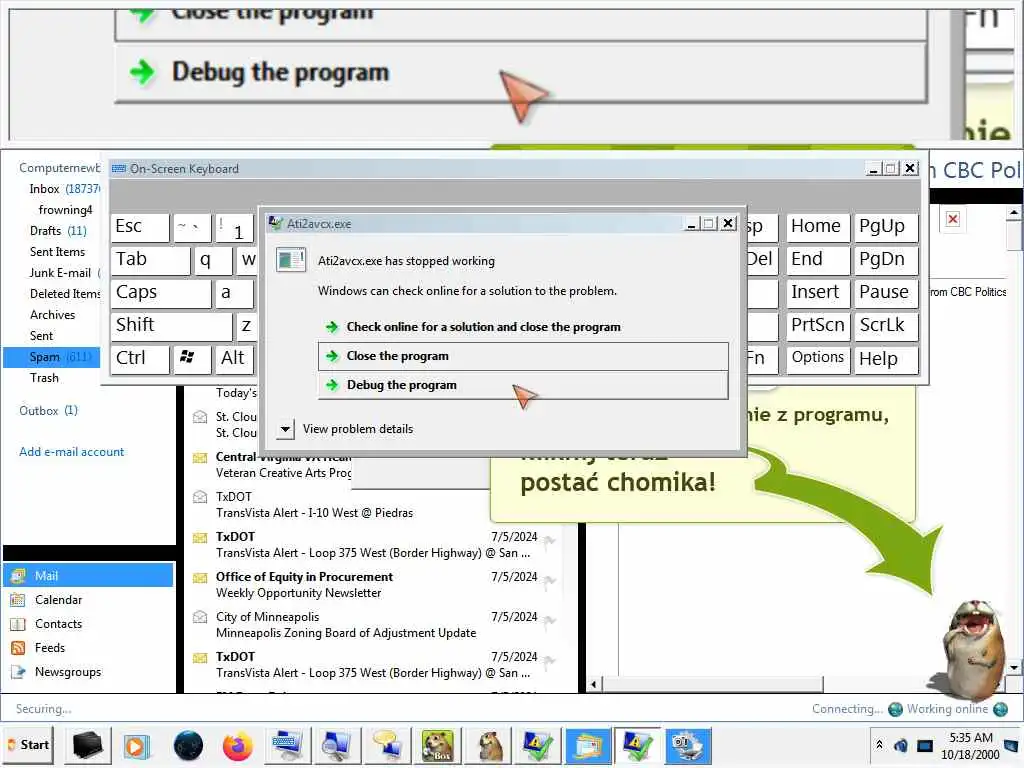Click PrtScn key on On-Screen Keyboard
1024x768 pixels.
[x=818, y=325]
